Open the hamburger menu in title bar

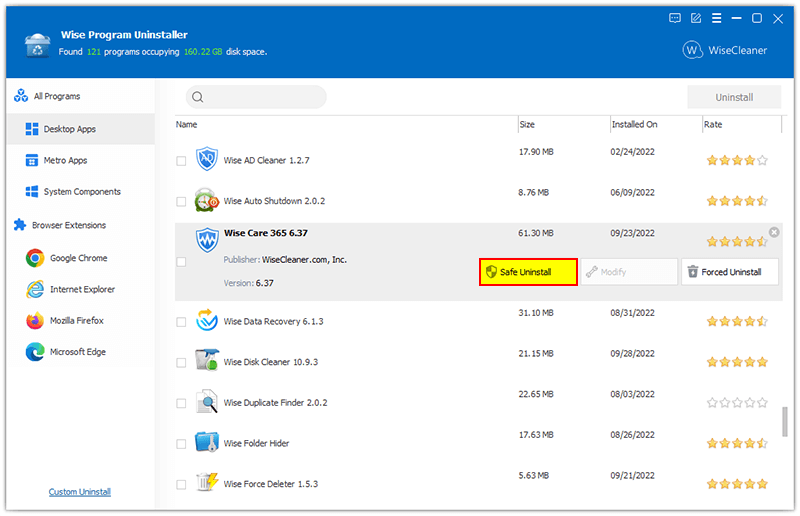(x=716, y=18)
